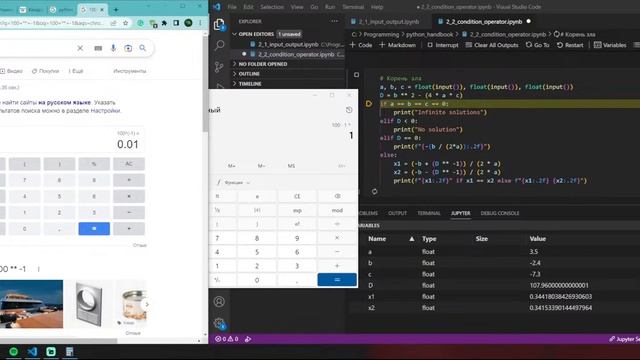Screen dimensions: 640x360
Task: Switch to the Debug Console panel tab
Action: click(x=500, y=213)
